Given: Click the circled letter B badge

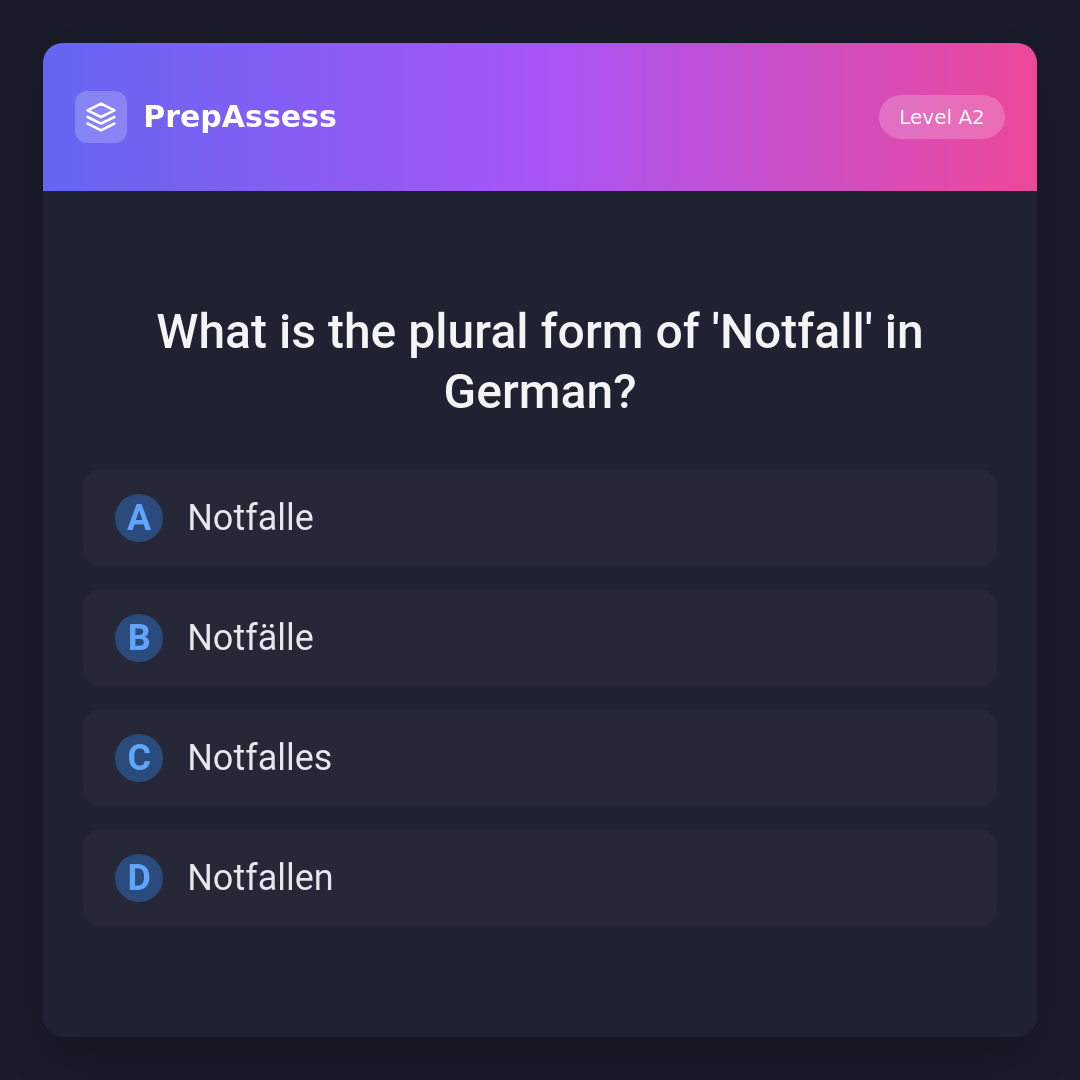Looking at the screenshot, I should [139, 638].
